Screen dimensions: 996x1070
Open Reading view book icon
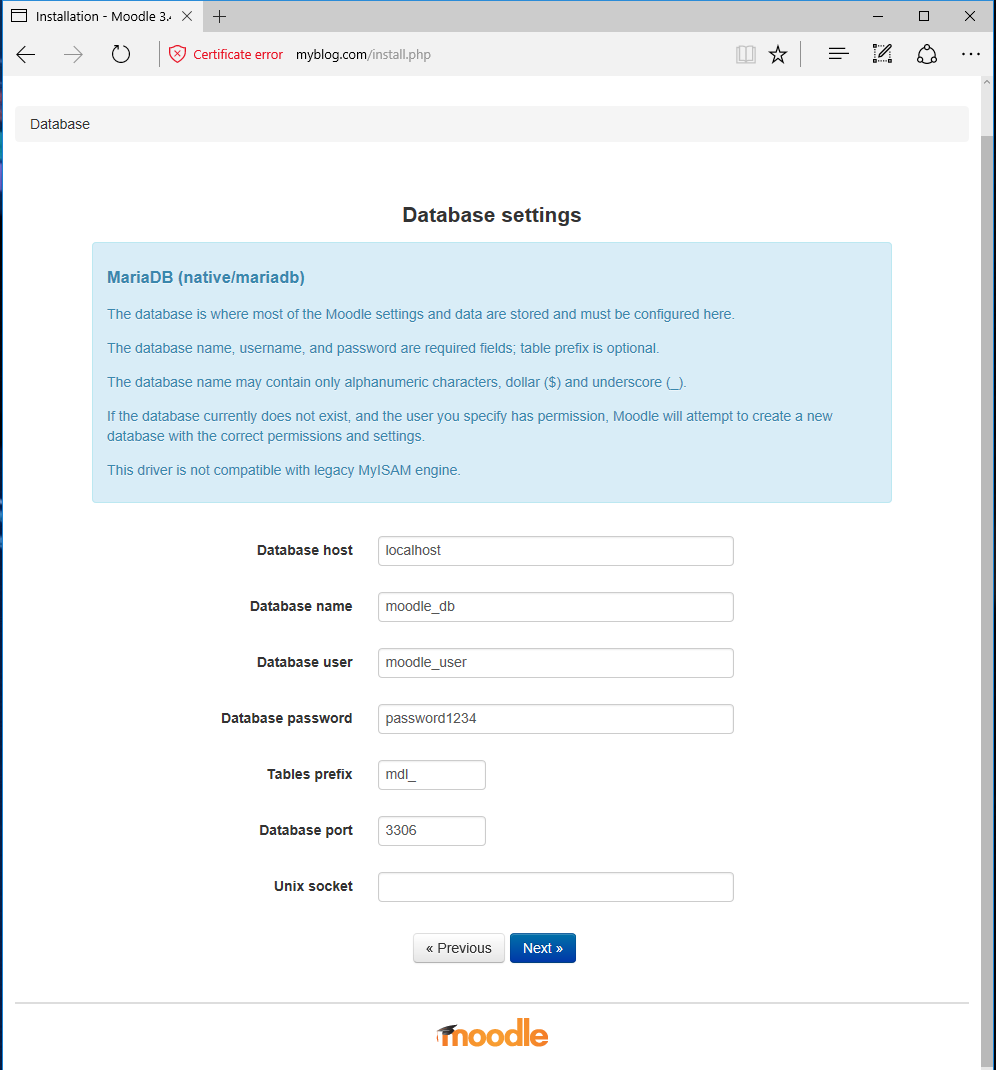[746, 54]
